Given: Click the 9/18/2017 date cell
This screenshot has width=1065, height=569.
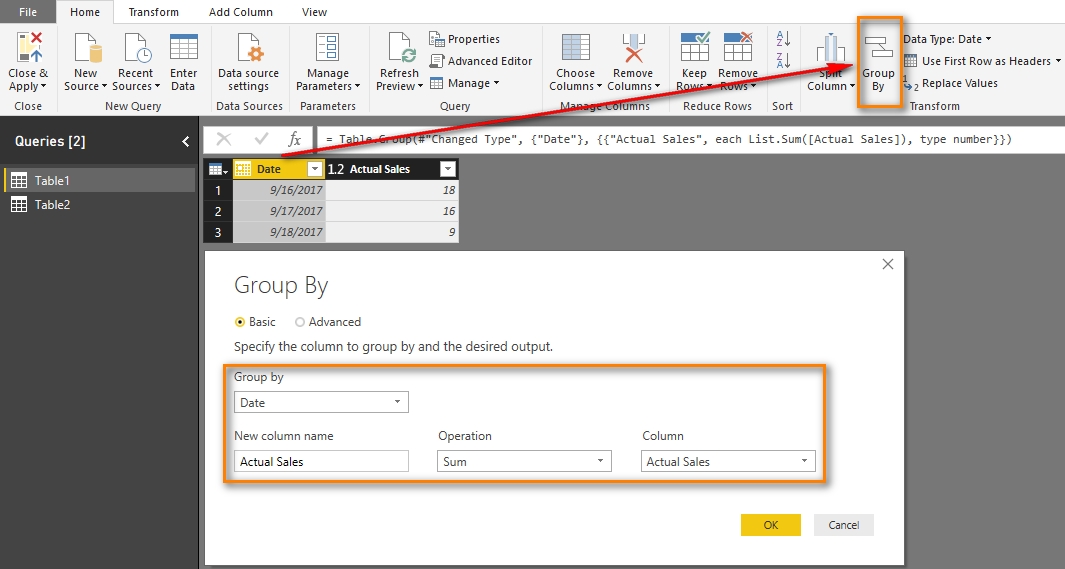Looking at the screenshot, I should pyautogui.click(x=279, y=232).
